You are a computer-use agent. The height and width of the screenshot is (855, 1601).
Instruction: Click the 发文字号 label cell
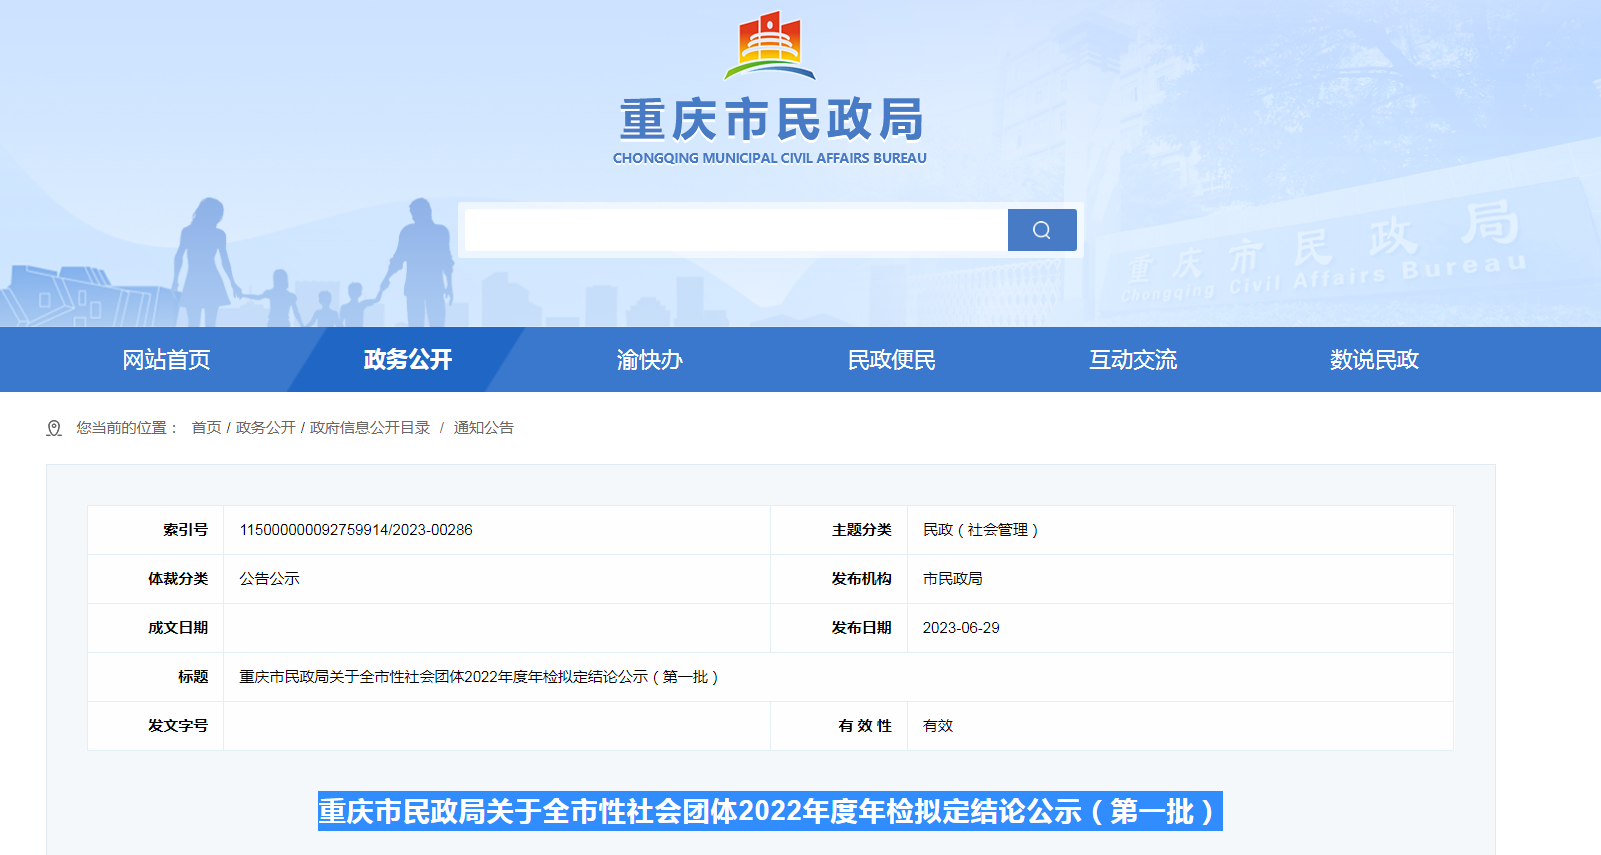click(x=155, y=726)
